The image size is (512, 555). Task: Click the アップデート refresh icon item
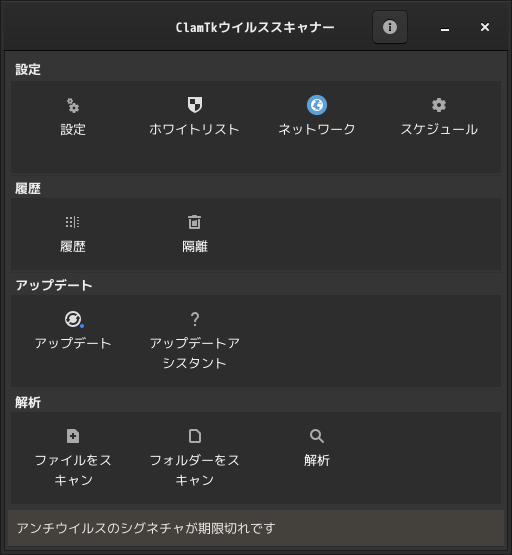point(74,319)
